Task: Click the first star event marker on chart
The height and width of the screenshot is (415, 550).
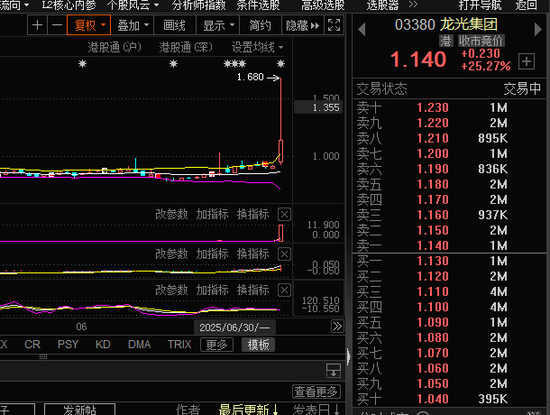Action: (x=82, y=63)
